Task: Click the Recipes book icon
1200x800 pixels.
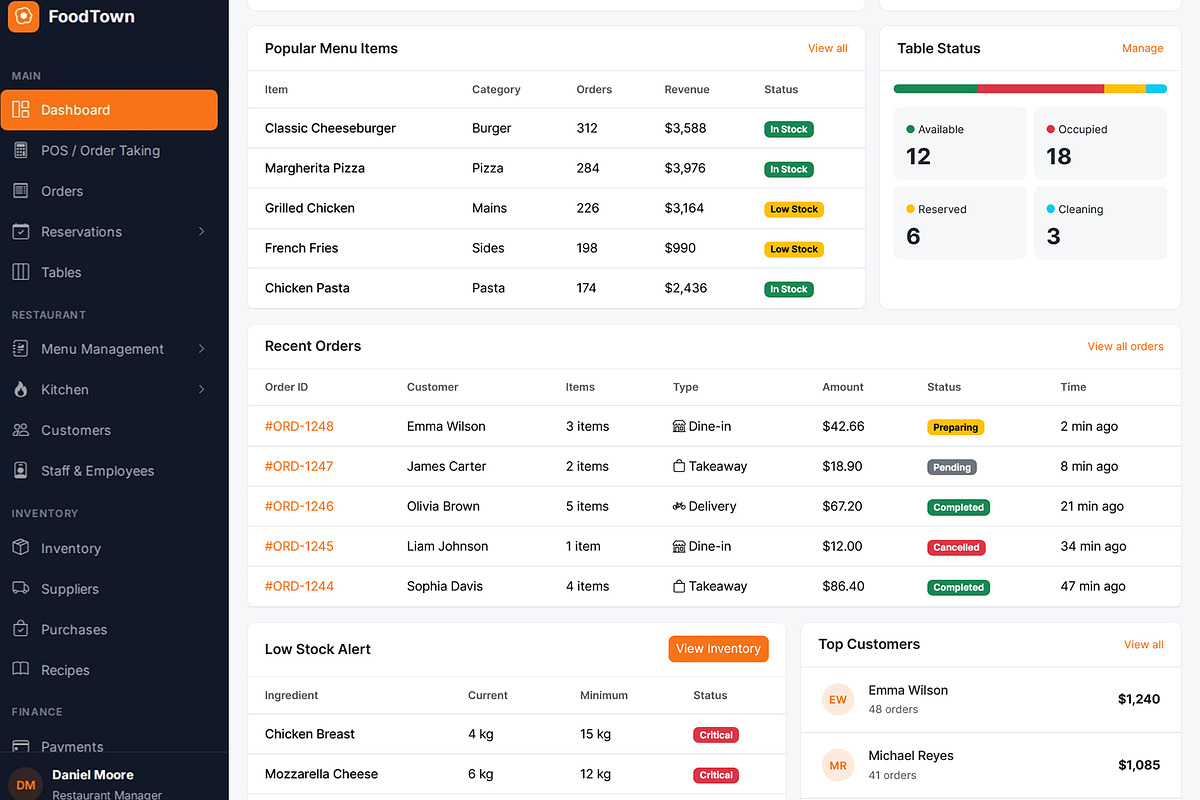Action: pyautogui.click(x=21, y=669)
